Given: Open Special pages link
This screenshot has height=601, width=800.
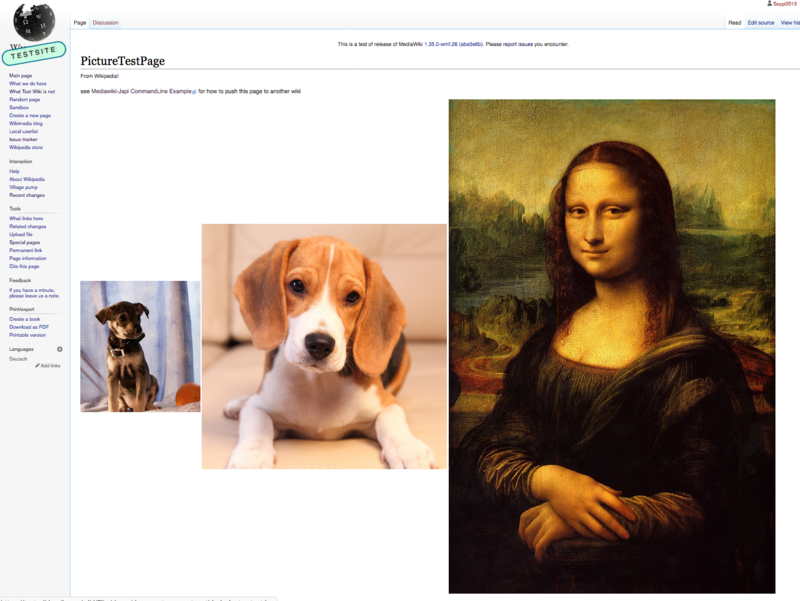Looking at the screenshot, I should (24, 242).
